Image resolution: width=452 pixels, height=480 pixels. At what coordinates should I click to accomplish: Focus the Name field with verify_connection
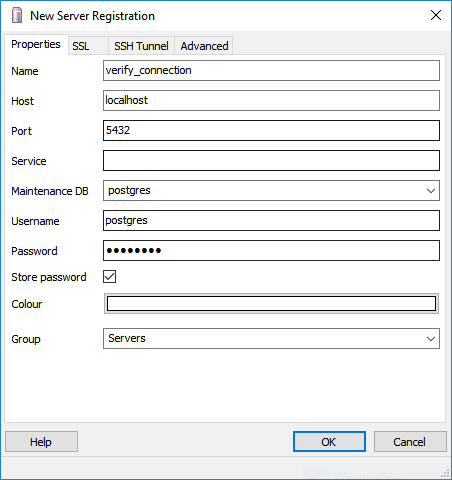271,71
